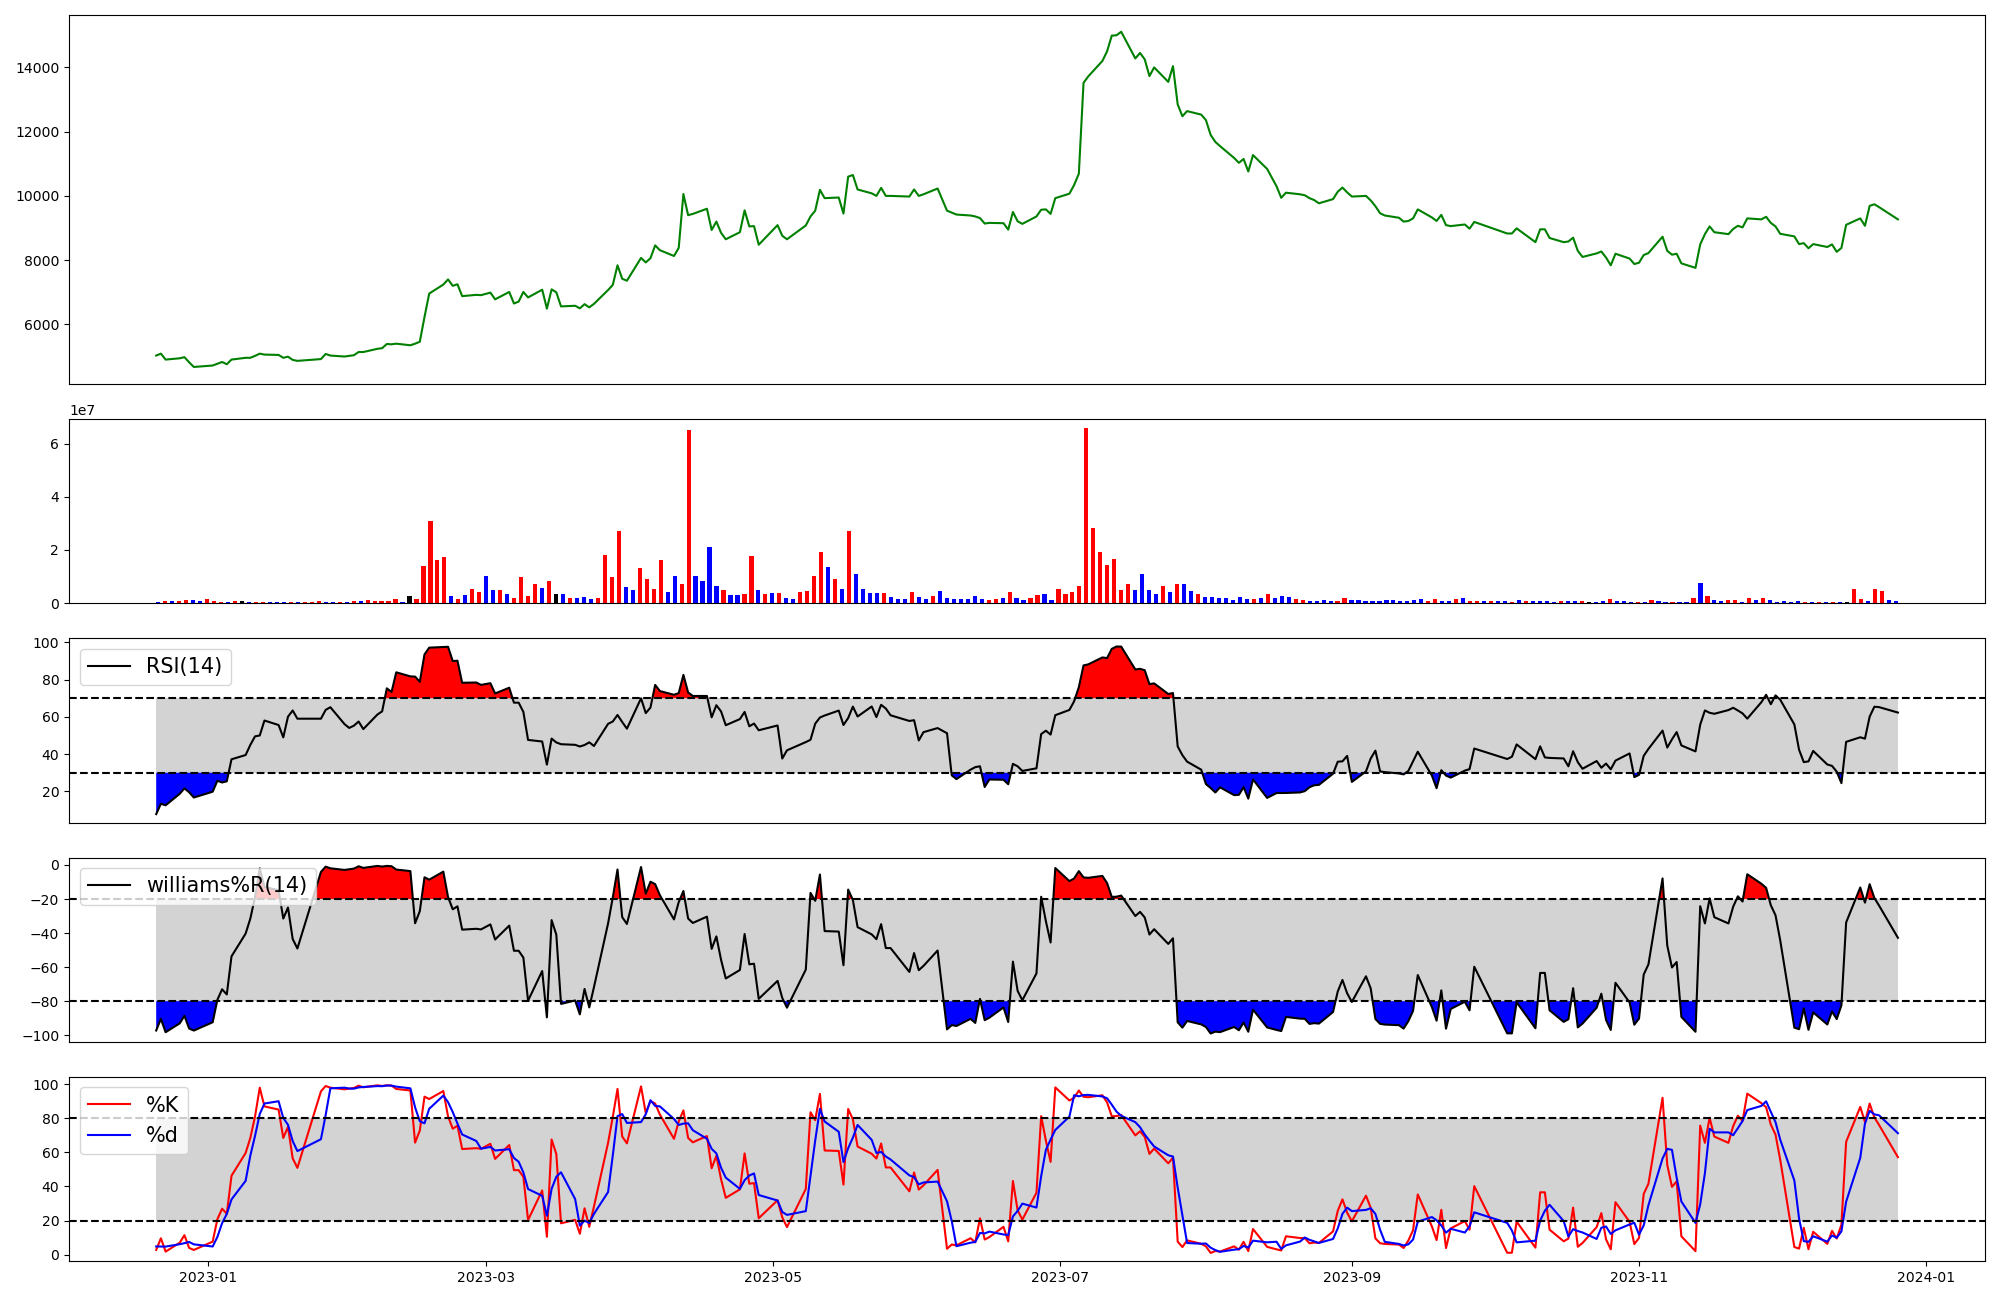Click the red line swatch beside %K
The width and height of the screenshot is (2000, 1300).
click(x=110, y=1105)
